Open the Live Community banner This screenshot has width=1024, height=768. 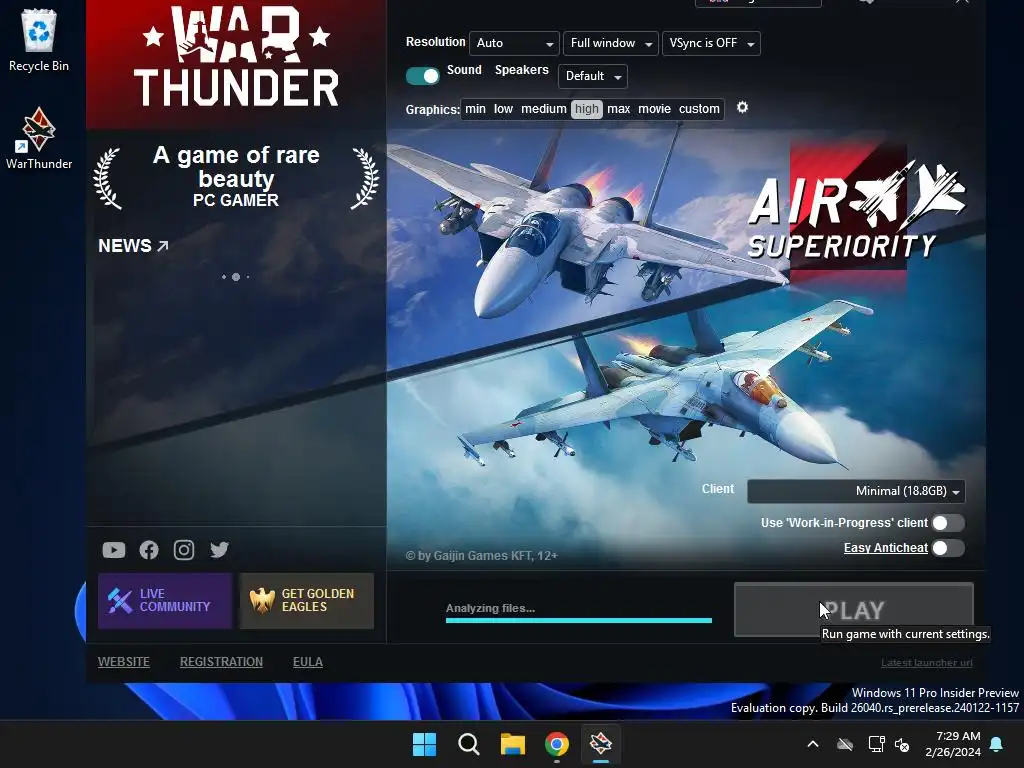coord(165,601)
